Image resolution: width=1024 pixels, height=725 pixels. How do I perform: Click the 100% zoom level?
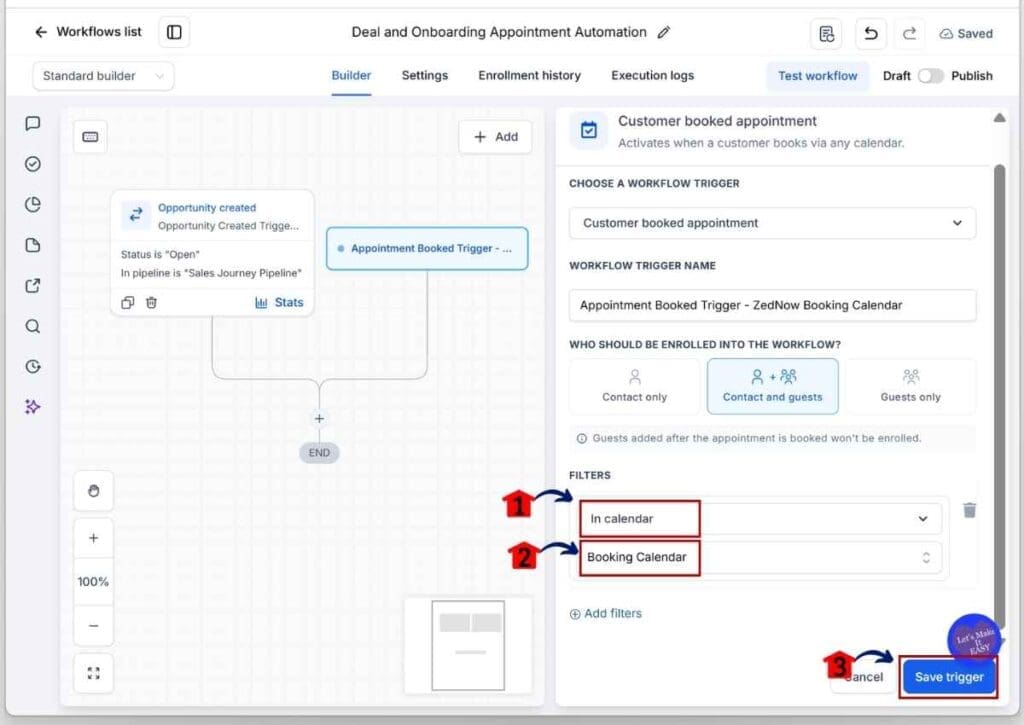(93, 581)
